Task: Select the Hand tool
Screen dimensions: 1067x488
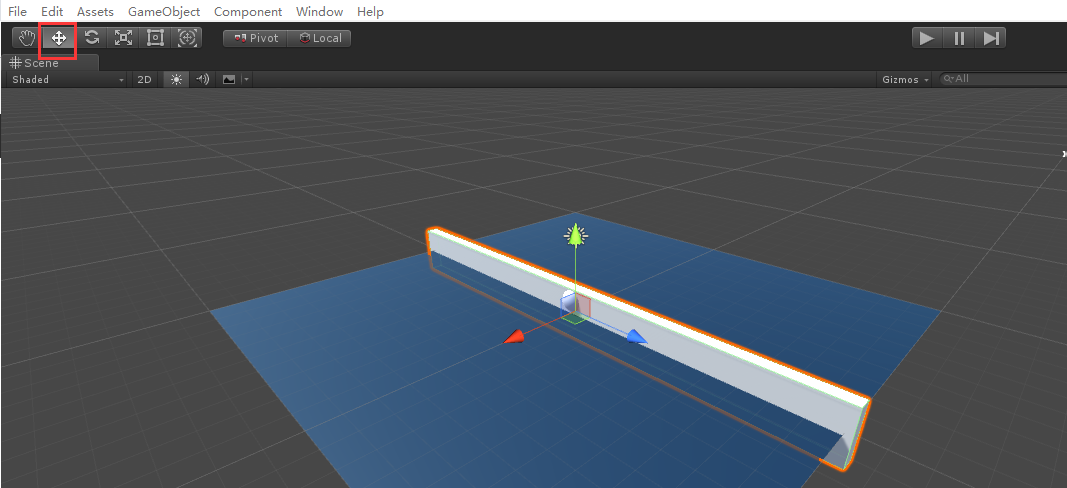Action: (x=27, y=38)
